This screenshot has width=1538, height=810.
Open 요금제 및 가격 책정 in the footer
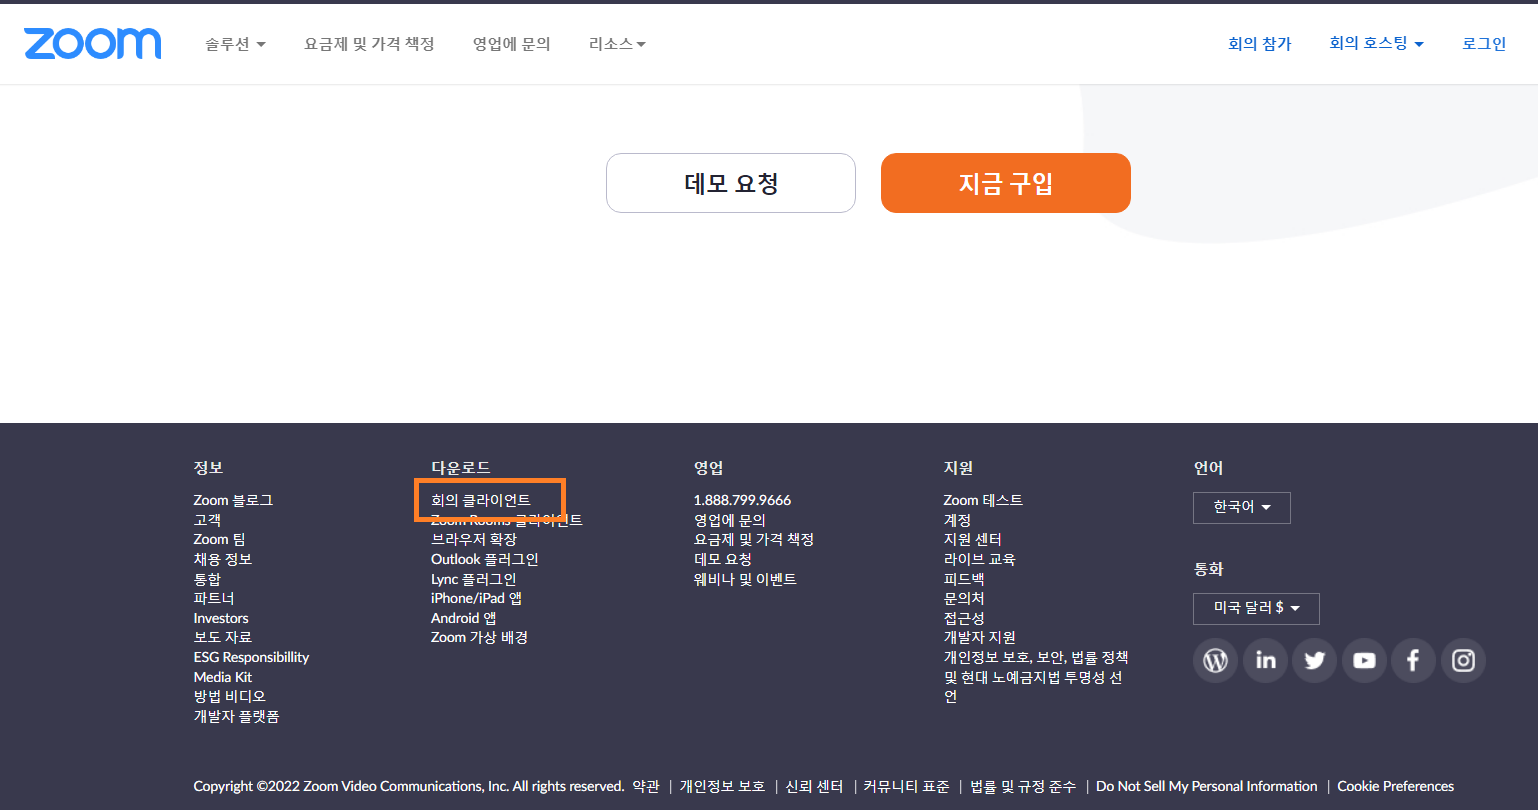(x=754, y=539)
